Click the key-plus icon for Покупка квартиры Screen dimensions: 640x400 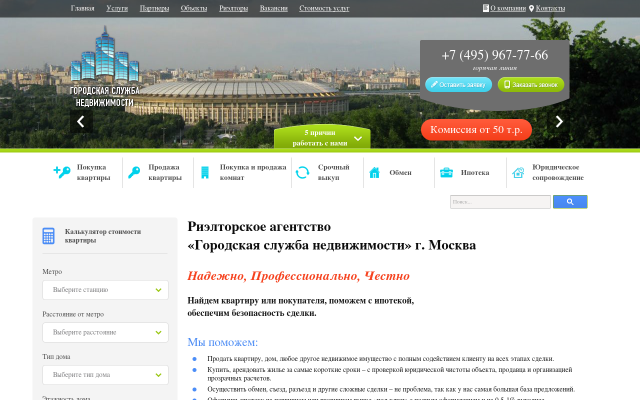tap(62, 172)
